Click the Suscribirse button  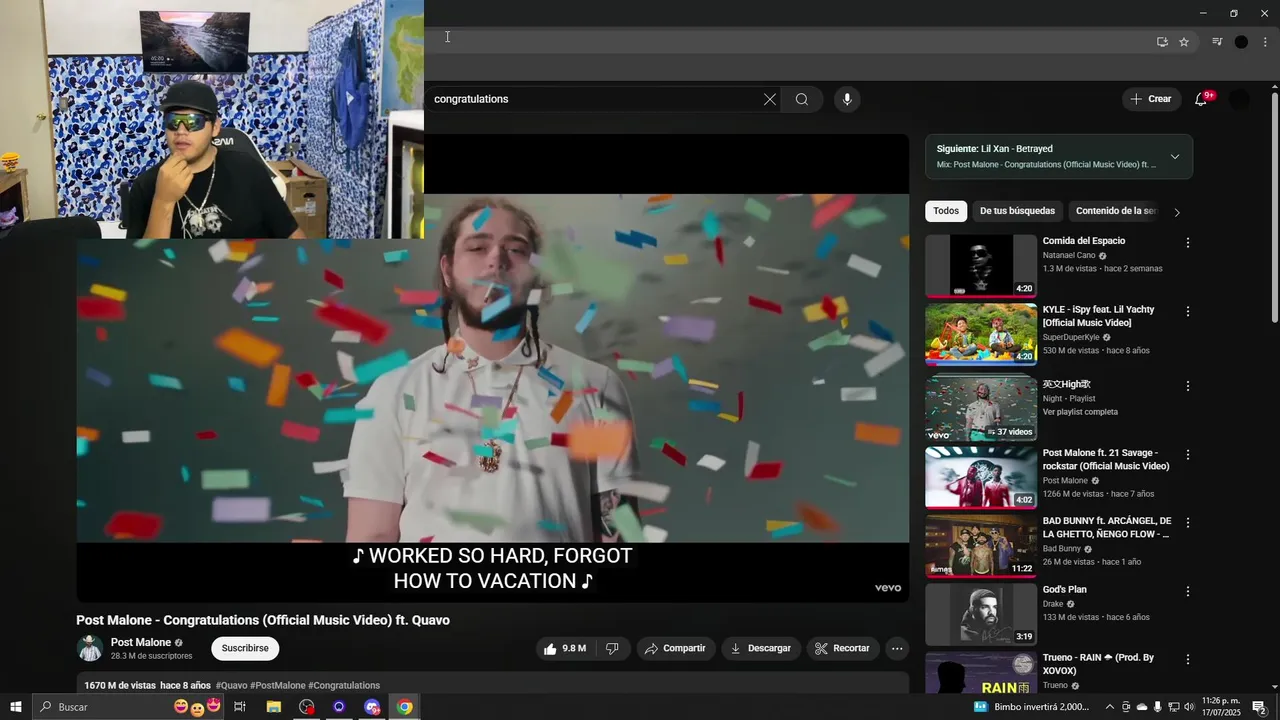point(245,648)
